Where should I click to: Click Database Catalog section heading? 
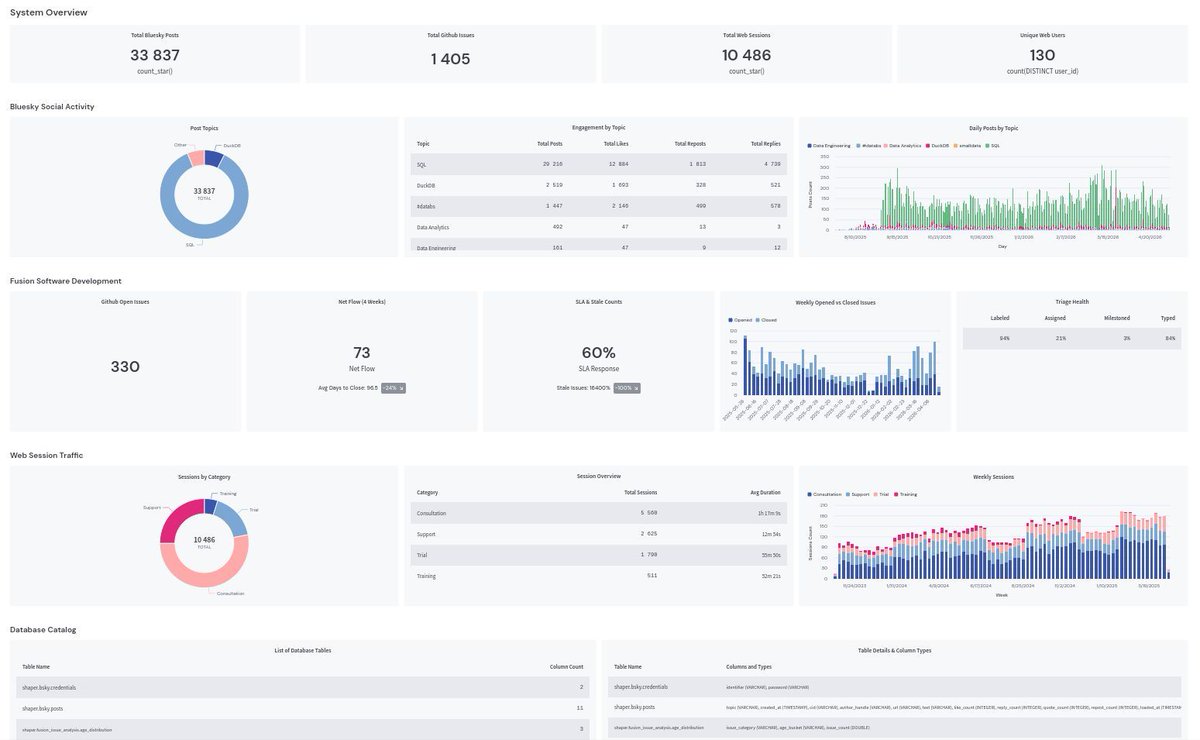[x=43, y=630]
